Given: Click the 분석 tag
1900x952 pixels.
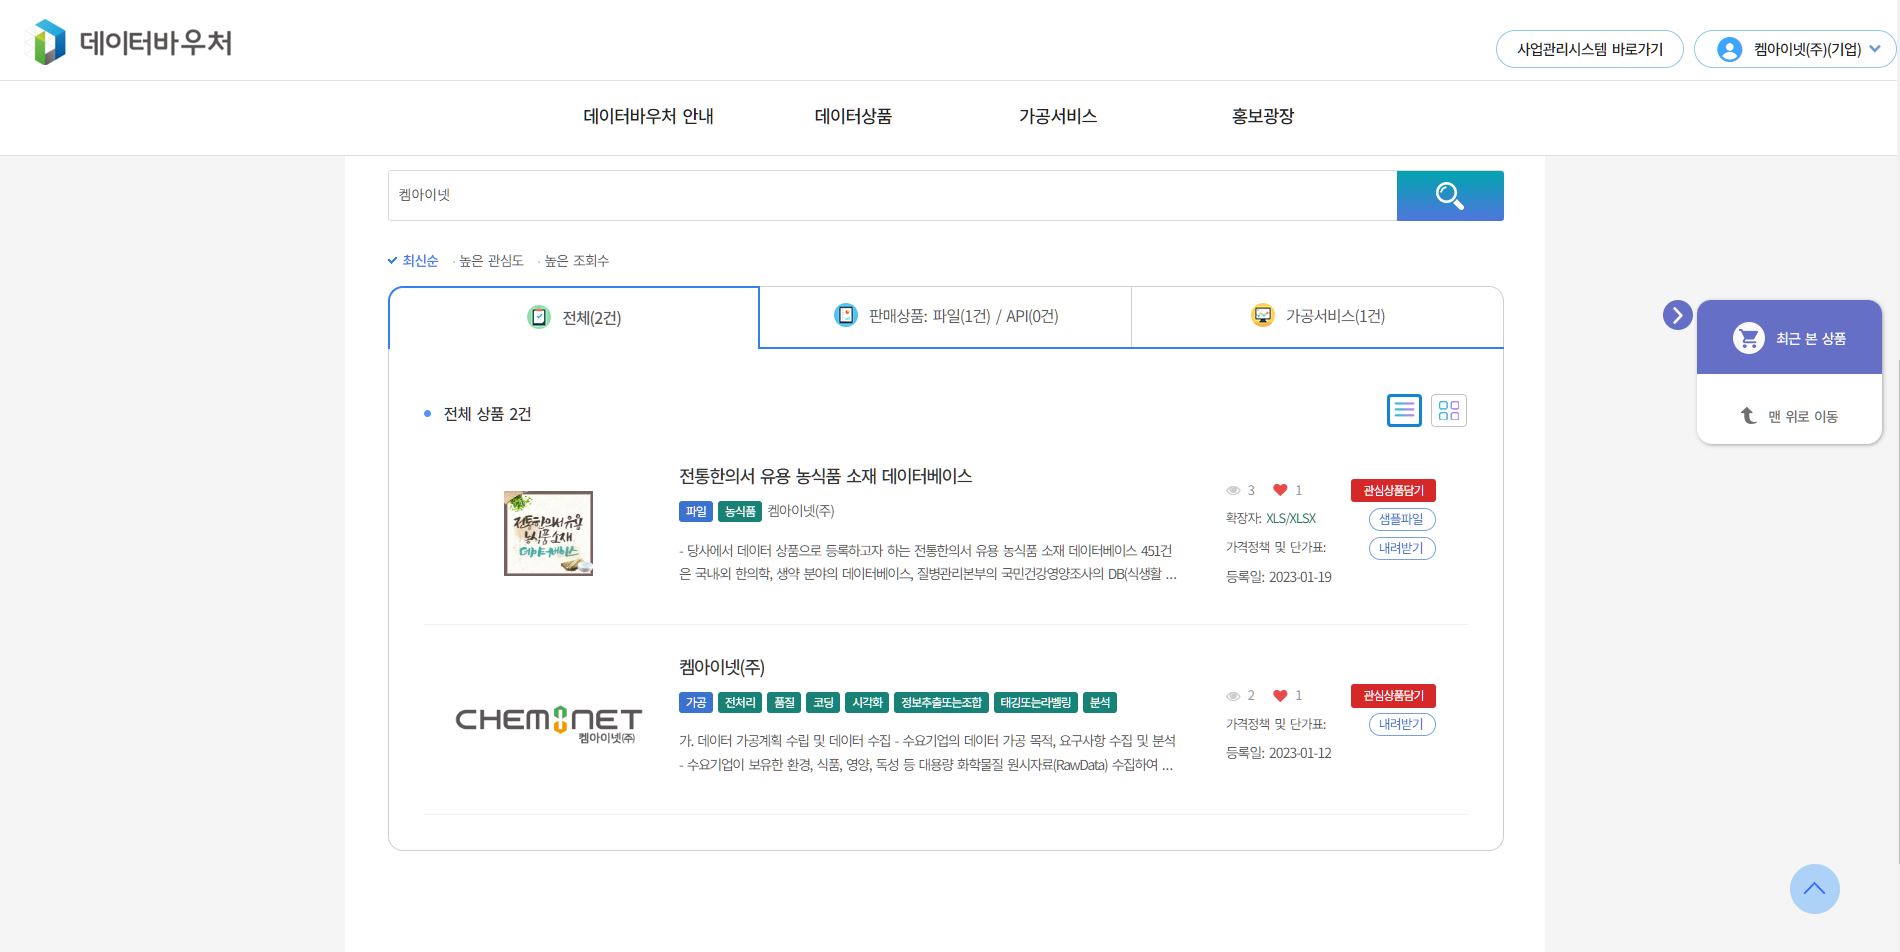Looking at the screenshot, I should pyautogui.click(x=1099, y=703).
